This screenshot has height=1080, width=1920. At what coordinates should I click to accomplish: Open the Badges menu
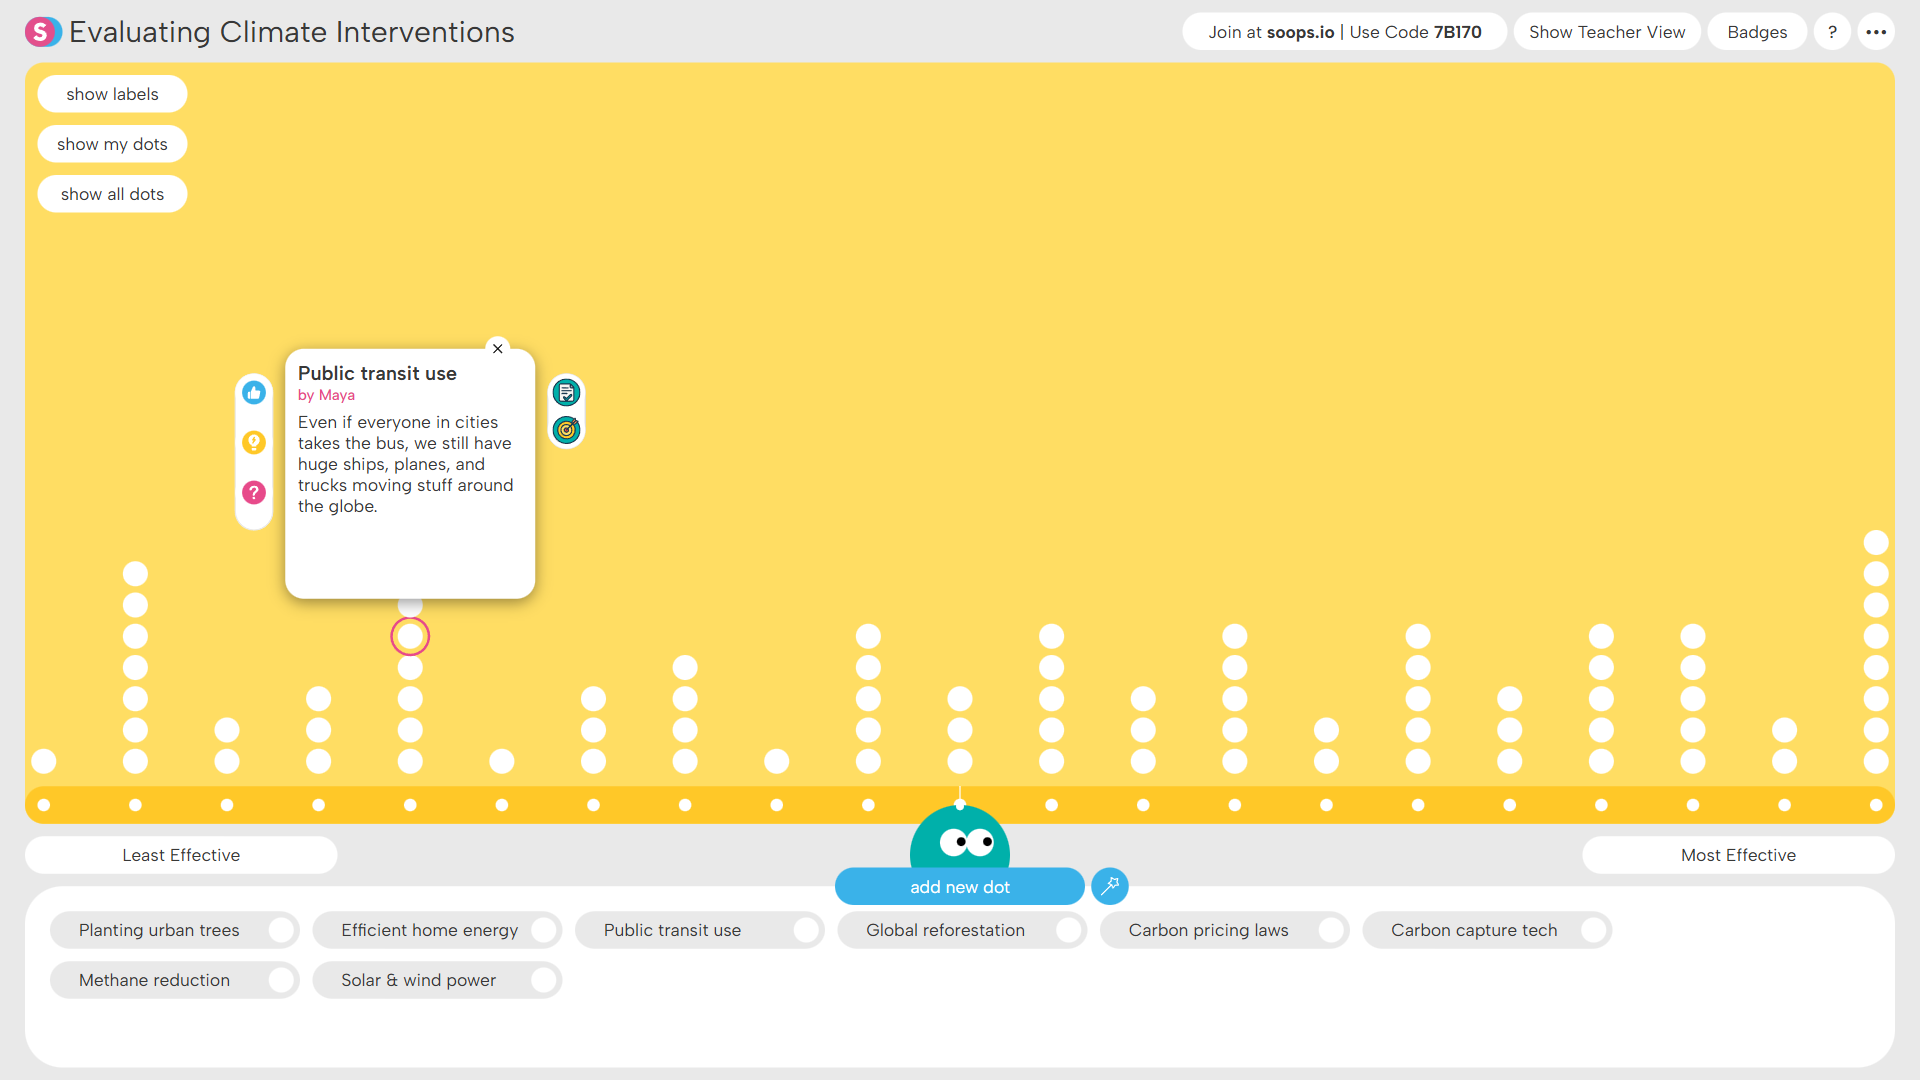[x=1756, y=32]
